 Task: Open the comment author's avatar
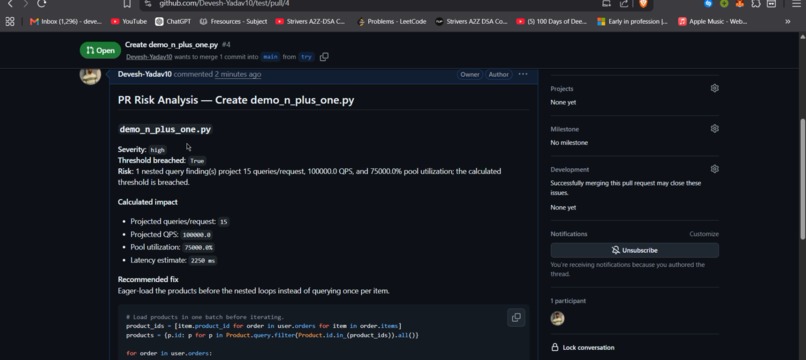[90, 75]
